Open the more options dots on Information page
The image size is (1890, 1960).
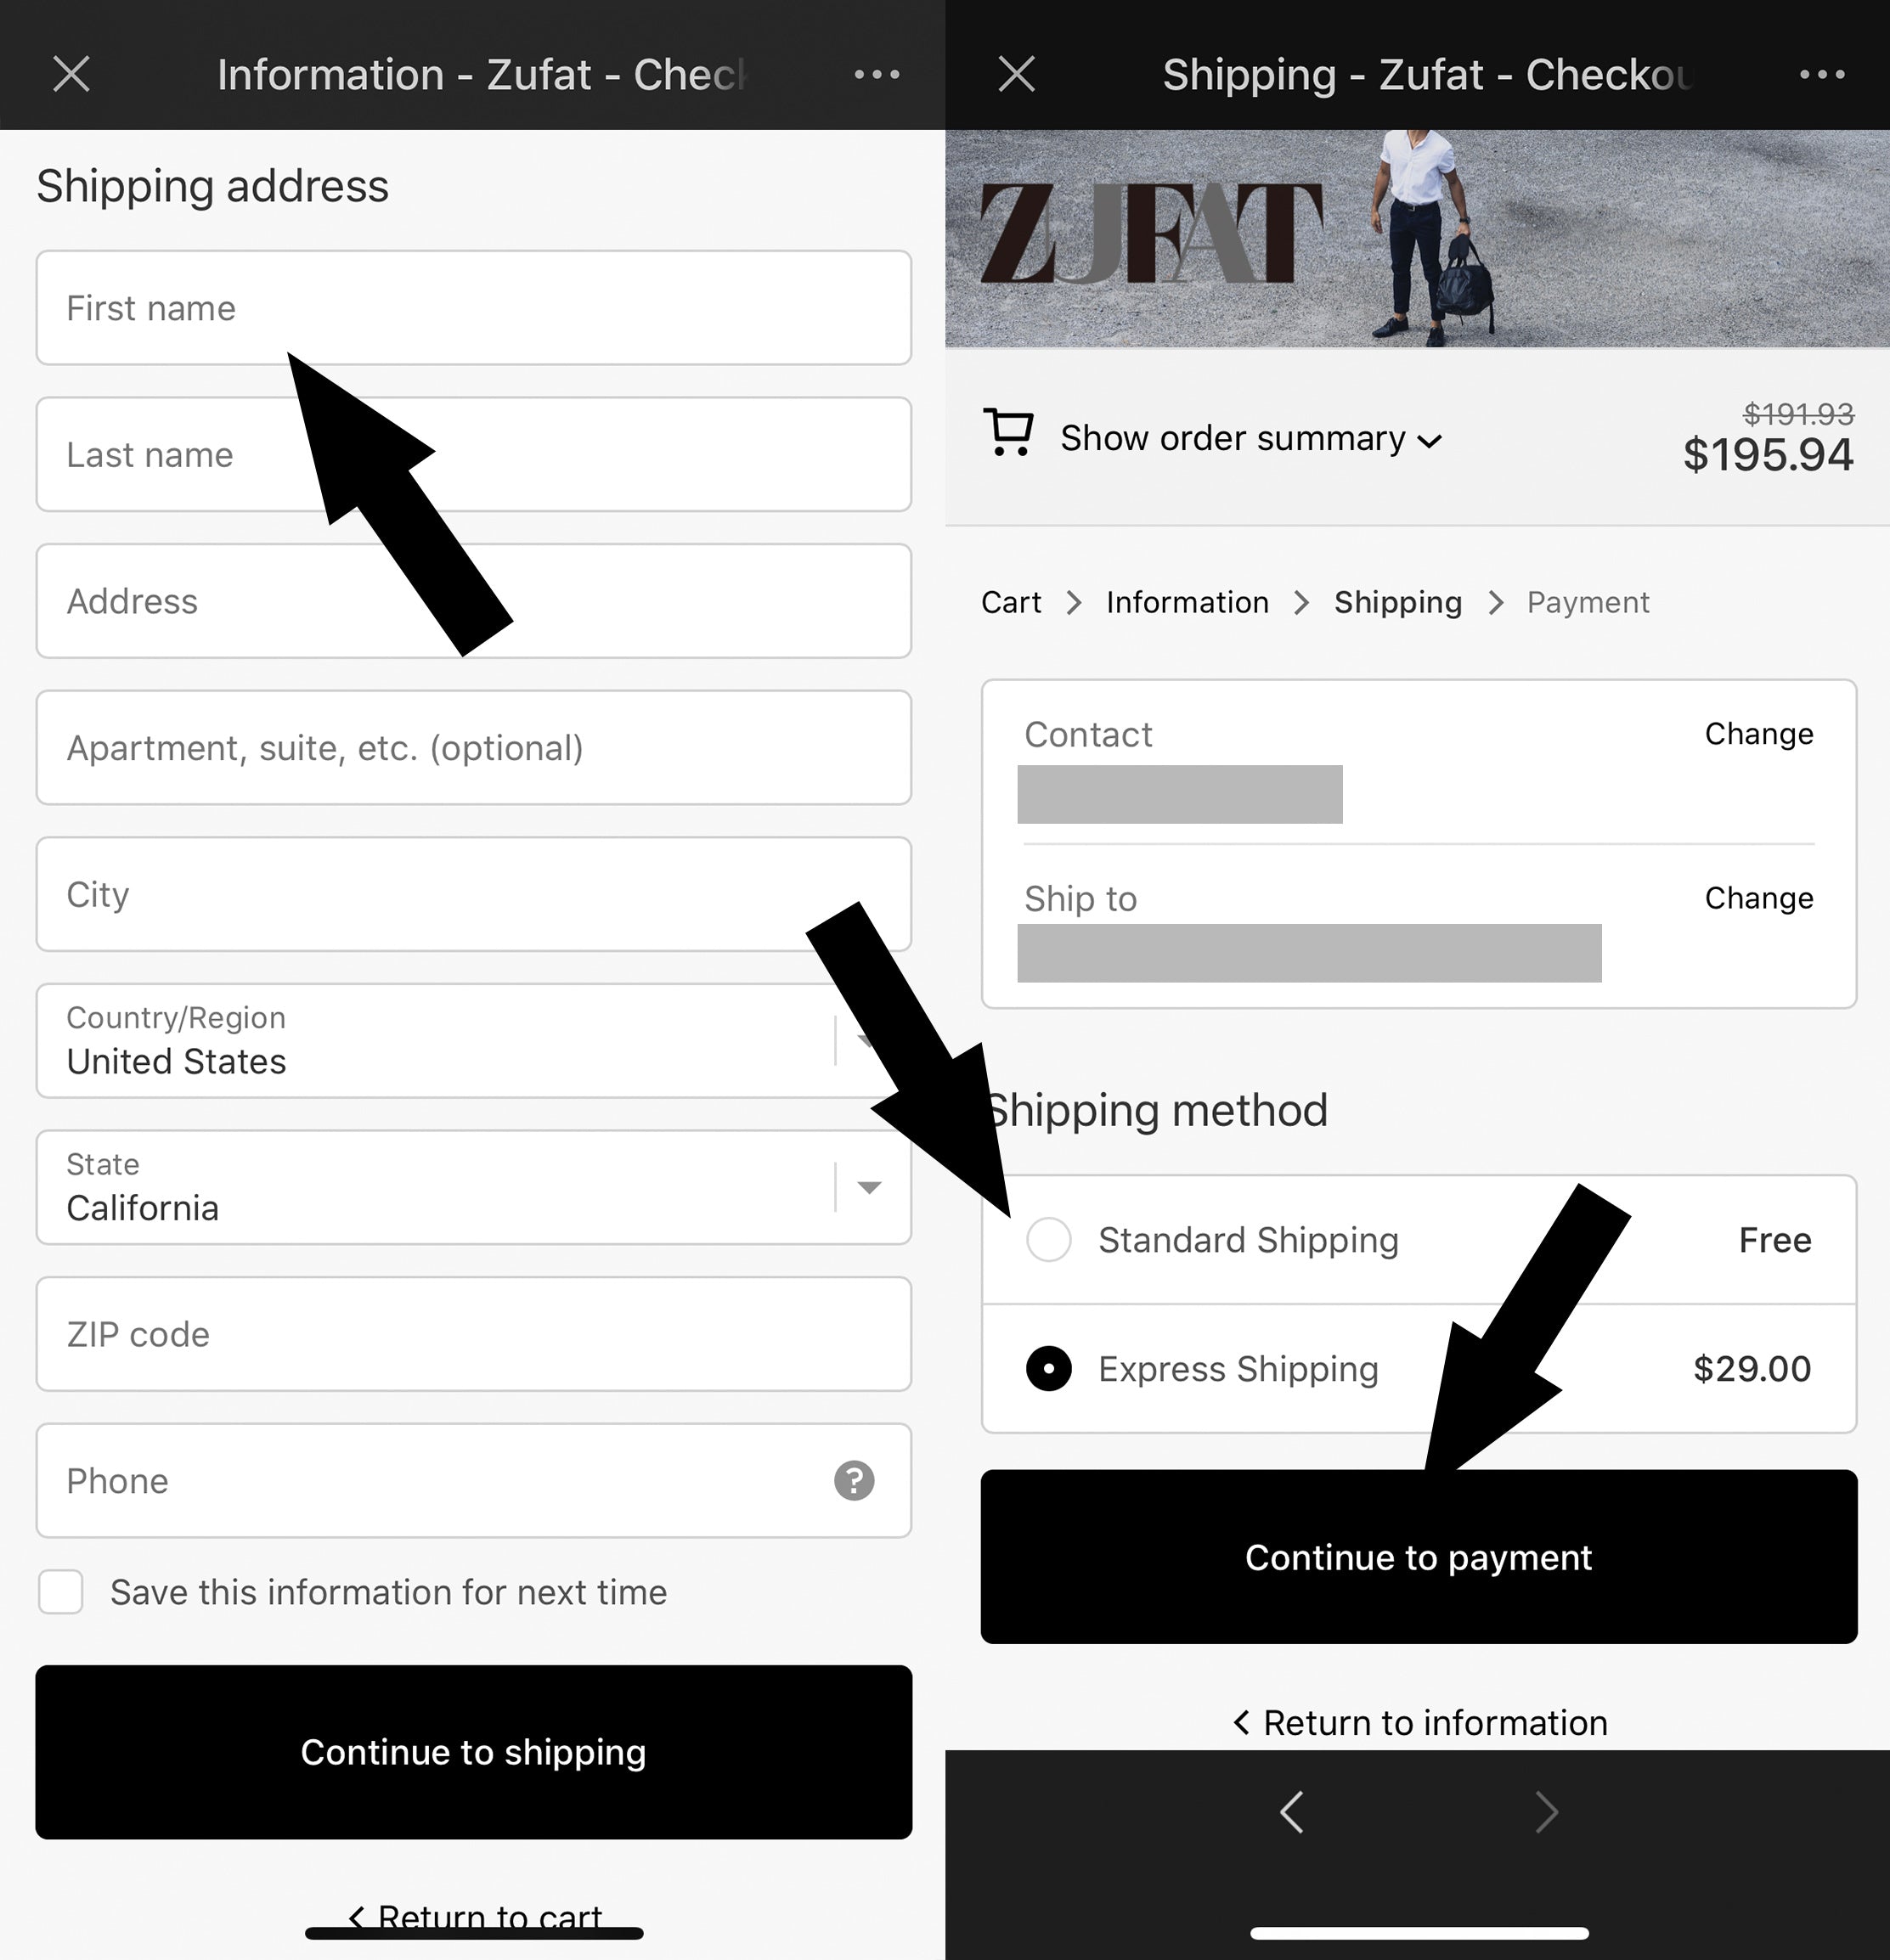coord(877,74)
